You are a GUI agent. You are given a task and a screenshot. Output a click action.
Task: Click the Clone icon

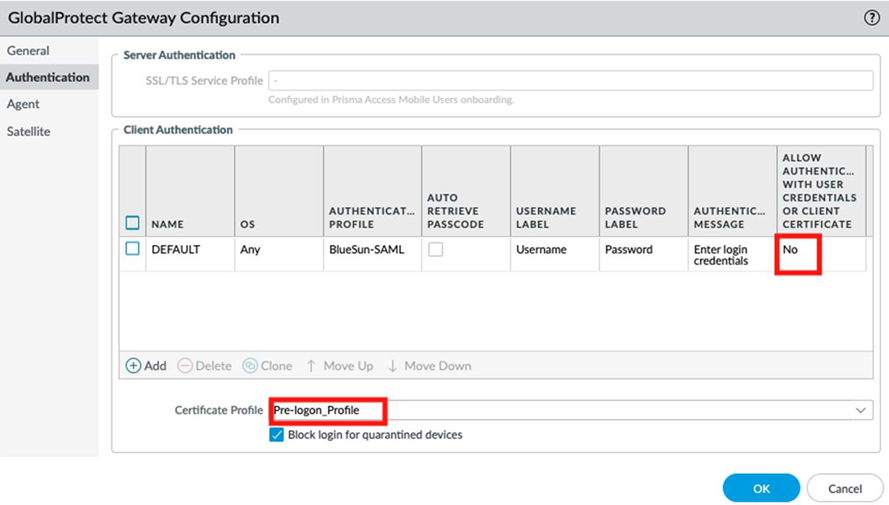point(250,366)
